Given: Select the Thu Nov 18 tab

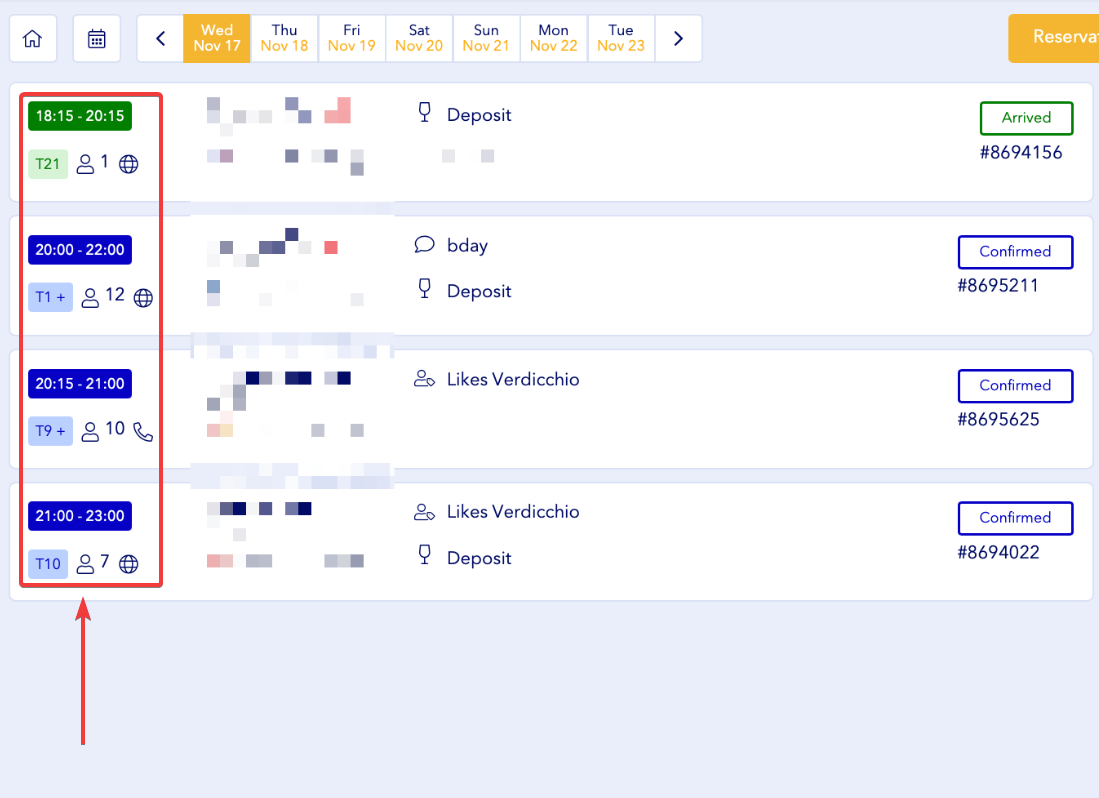Looking at the screenshot, I should coord(284,38).
